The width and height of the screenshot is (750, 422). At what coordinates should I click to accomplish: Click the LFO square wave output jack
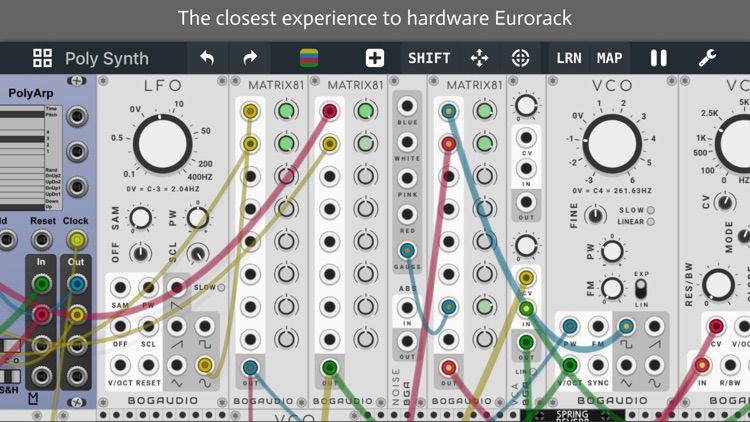205,326
